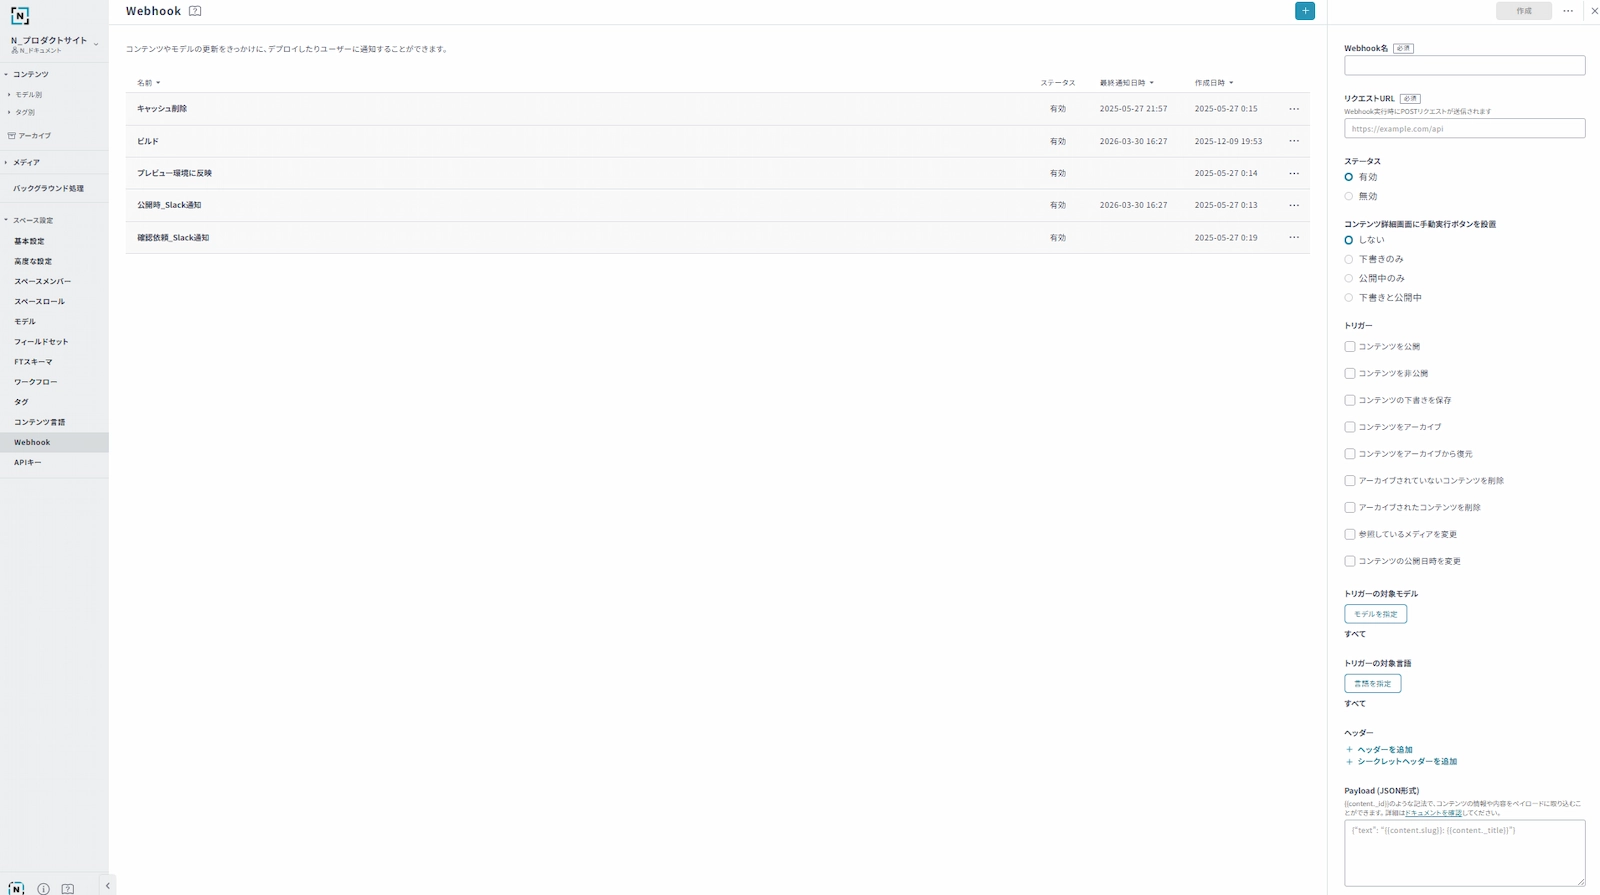This screenshot has height=895, width=1600.
Task: Click the info icon in bottom sidebar
Action: [x=43, y=888]
